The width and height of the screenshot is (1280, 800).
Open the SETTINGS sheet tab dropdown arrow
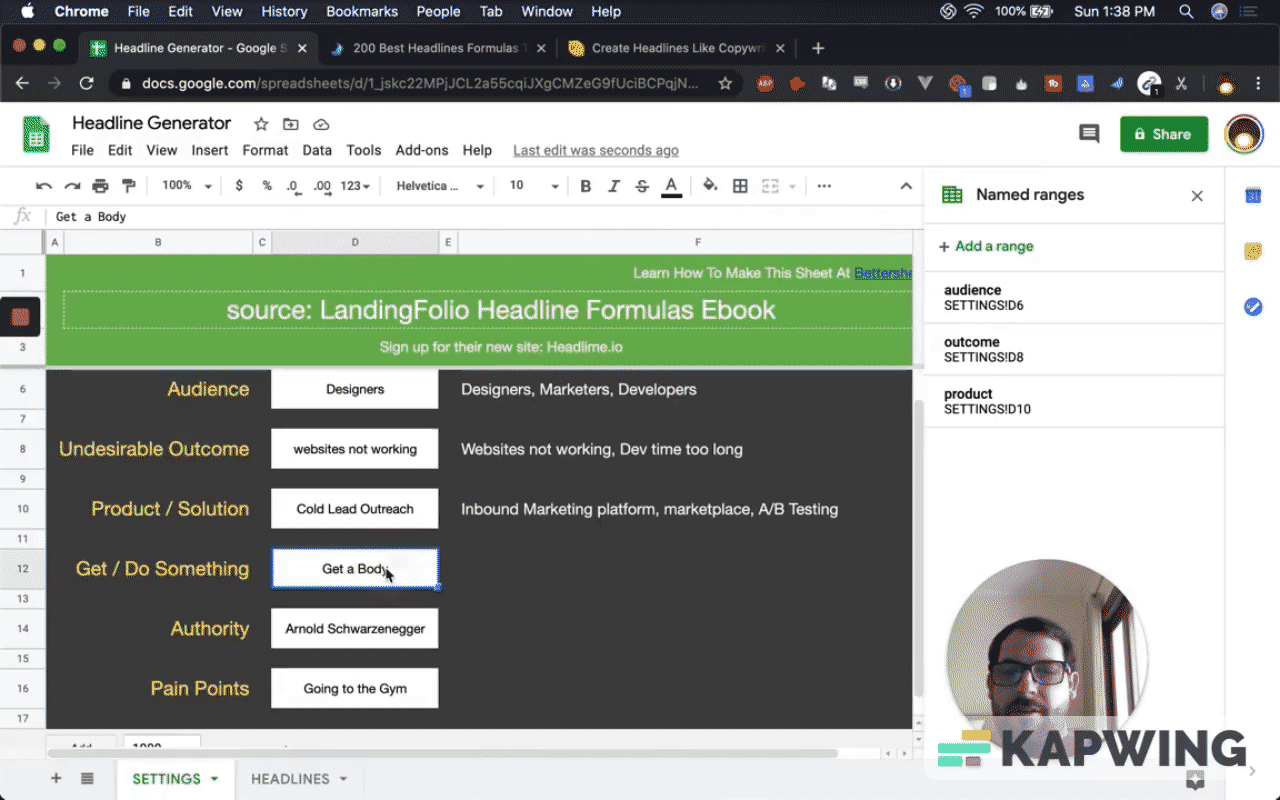point(214,779)
